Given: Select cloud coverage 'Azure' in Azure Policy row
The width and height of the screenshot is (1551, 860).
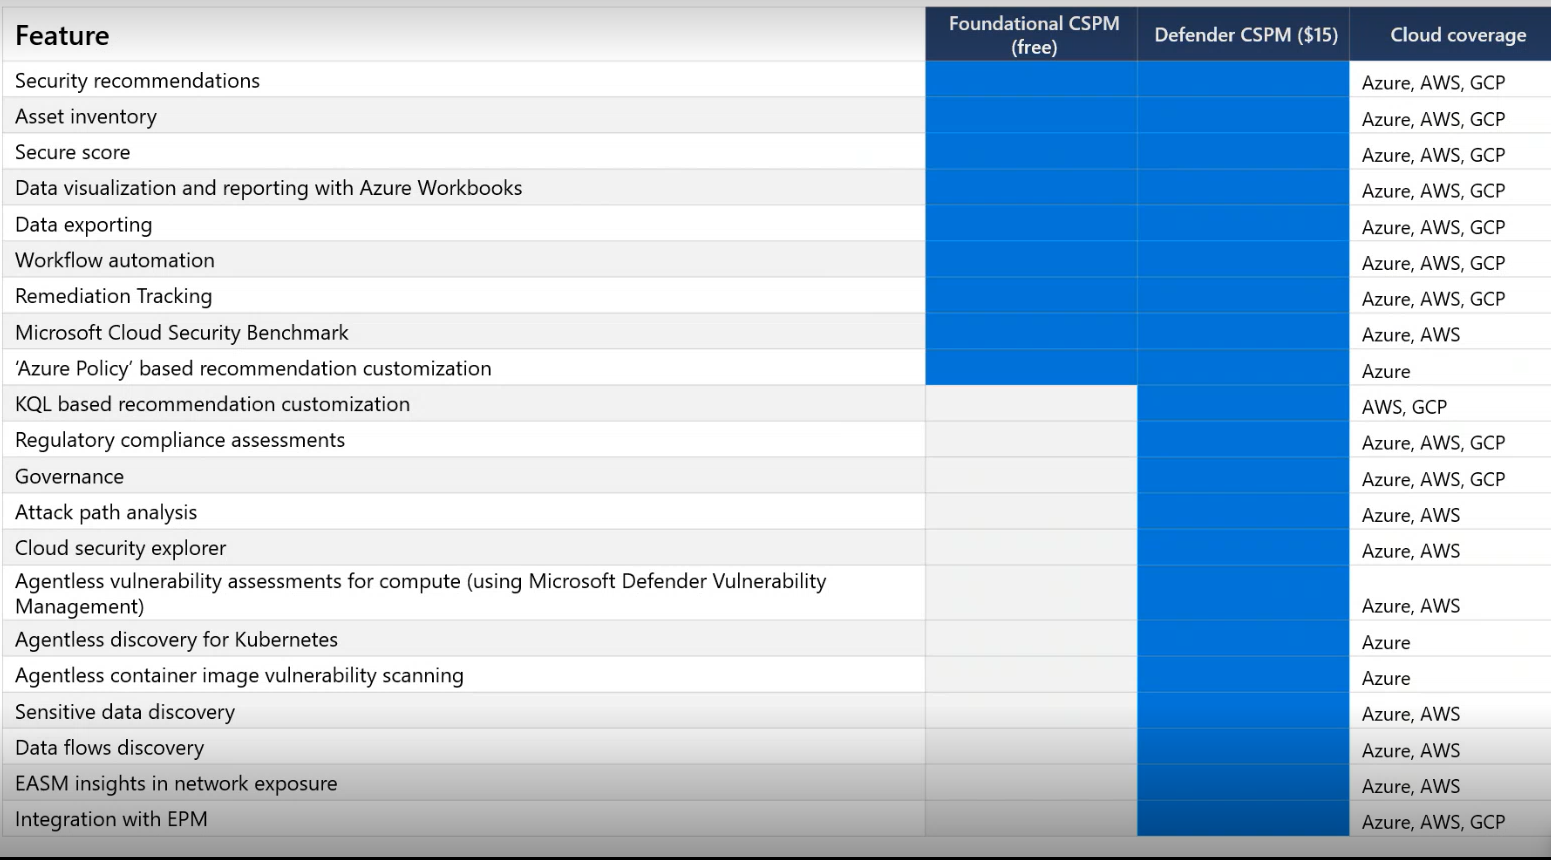Looking at the screenshot, I should (x=1386, y=371).
